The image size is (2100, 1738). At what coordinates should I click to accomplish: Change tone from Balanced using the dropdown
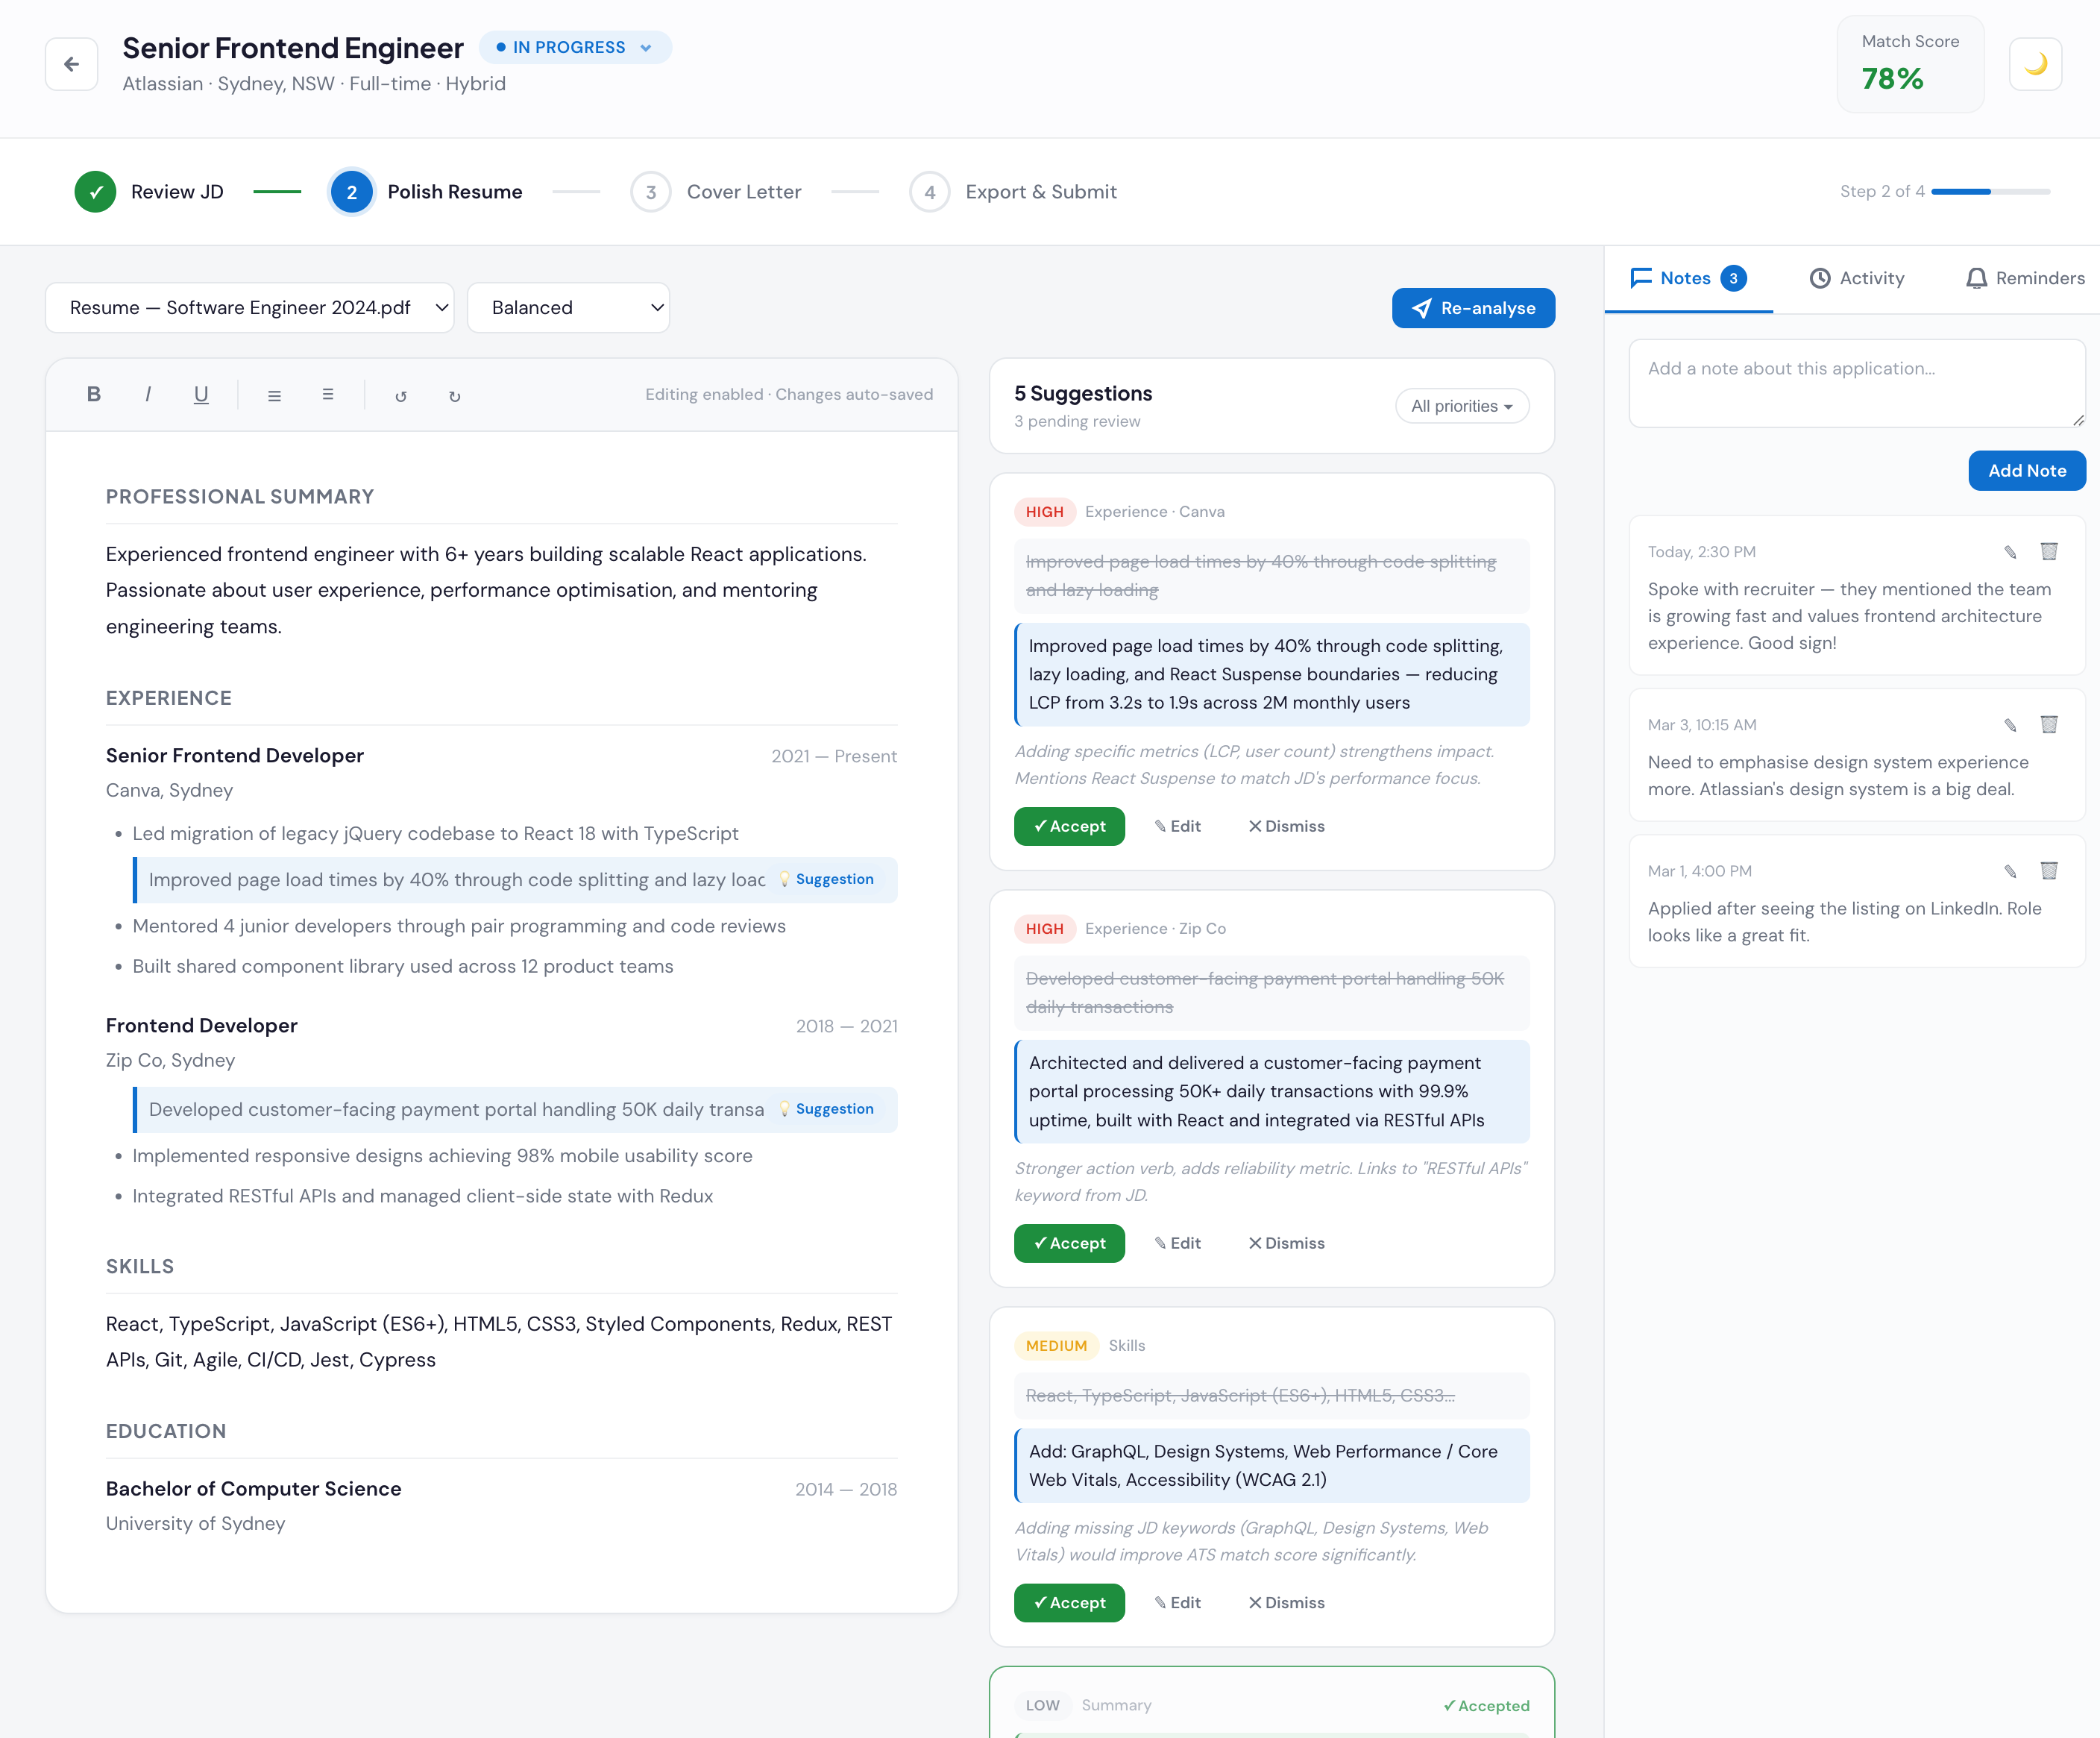[568, 307]
